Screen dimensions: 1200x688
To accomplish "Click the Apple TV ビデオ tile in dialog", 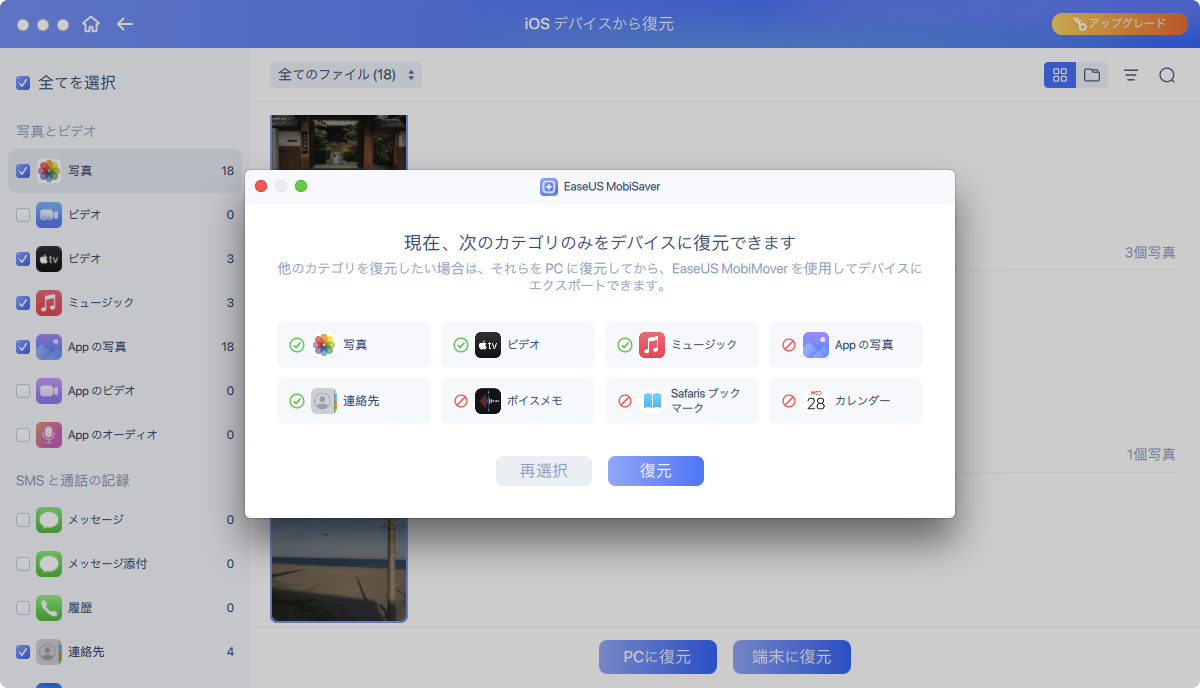I will [x=518, y=345].
